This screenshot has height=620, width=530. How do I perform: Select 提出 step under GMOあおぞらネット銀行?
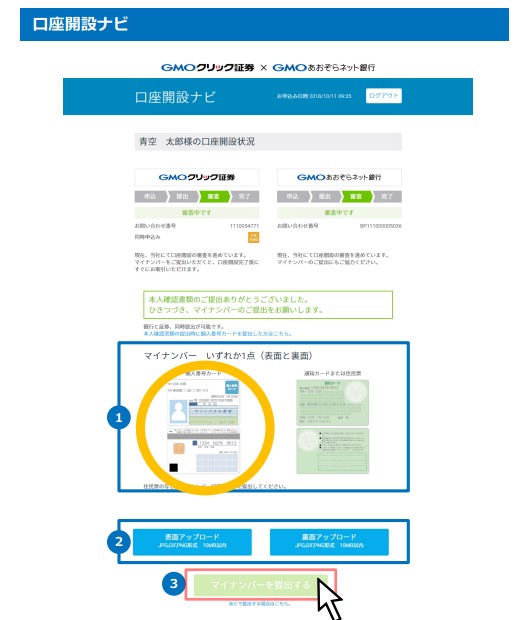click(325, 197)
